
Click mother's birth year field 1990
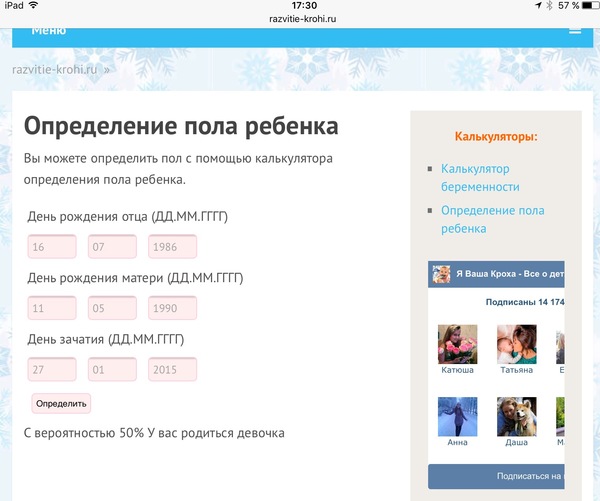pyautogui.click(x=173, y=308)
